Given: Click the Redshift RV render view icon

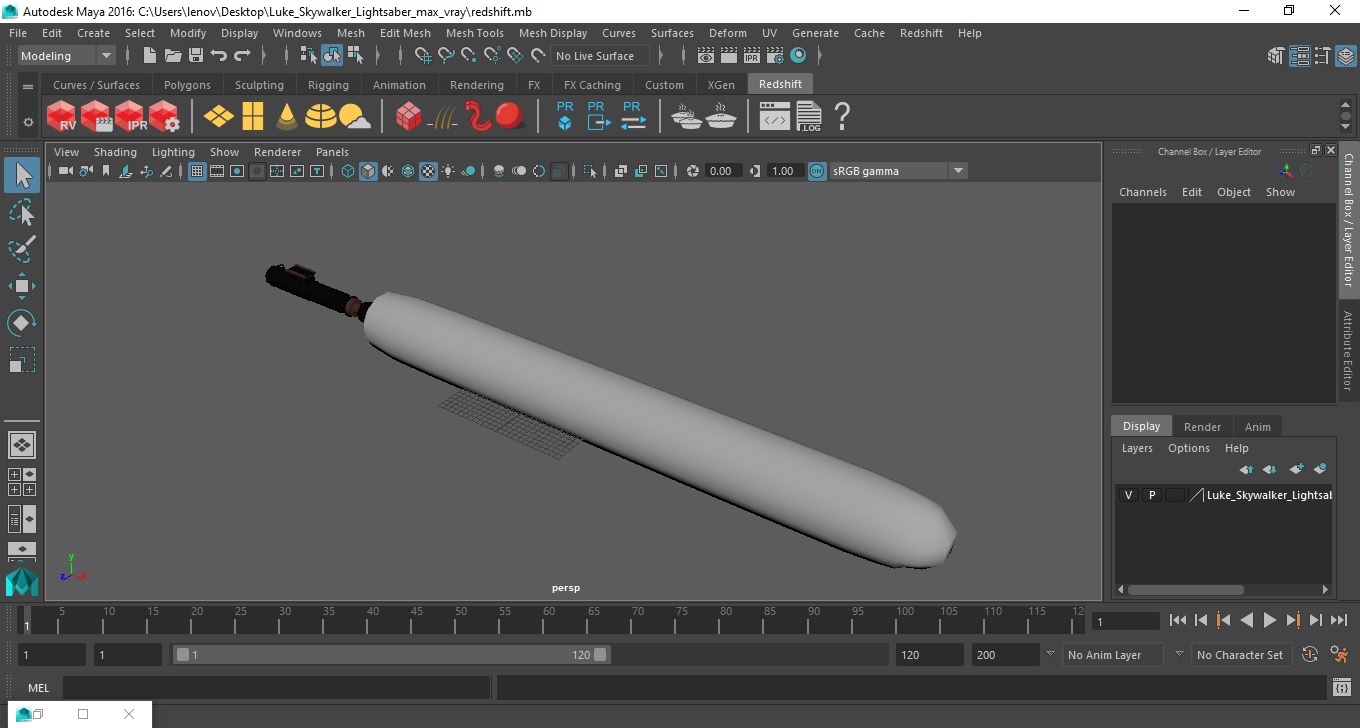Looking at the screenshot, I should pyautogui.click(x=62, y=116).
